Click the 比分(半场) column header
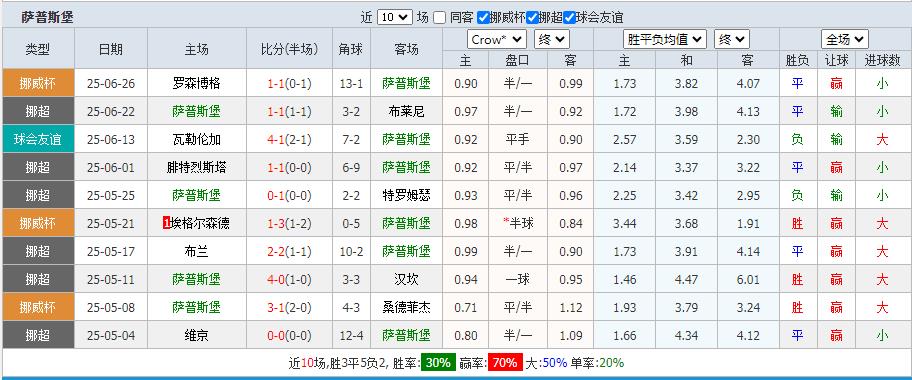Viewport: 912px width, 380px height. 289,49
